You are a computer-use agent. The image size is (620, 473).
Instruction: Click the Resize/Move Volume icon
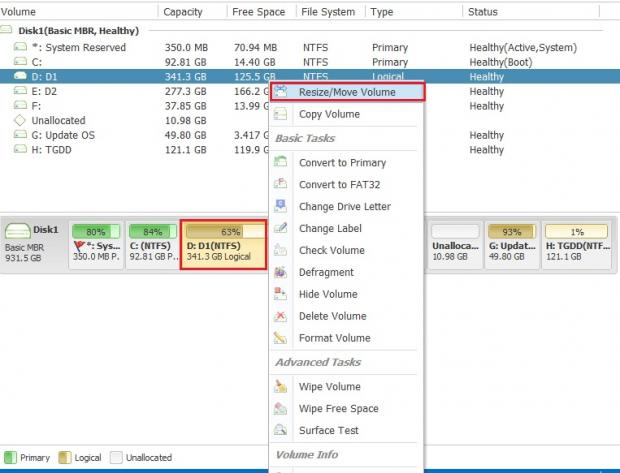tap(281, 92)
